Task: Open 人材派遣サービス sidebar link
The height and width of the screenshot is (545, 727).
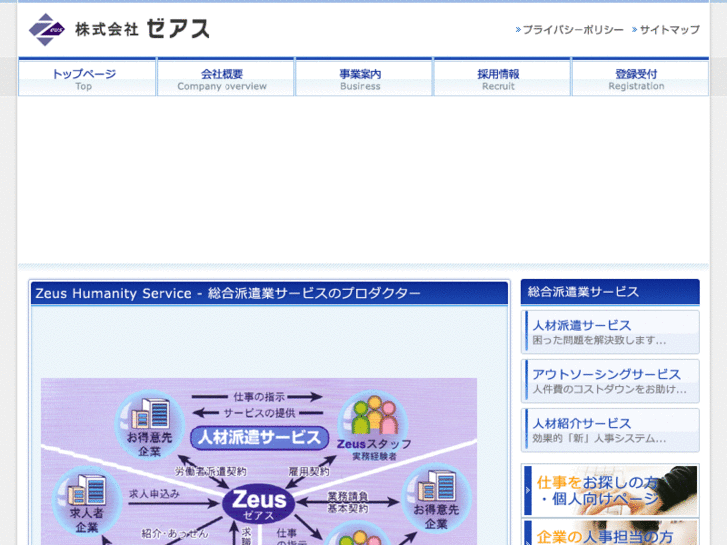Action: pyautogui.click(x=610, y=332)
